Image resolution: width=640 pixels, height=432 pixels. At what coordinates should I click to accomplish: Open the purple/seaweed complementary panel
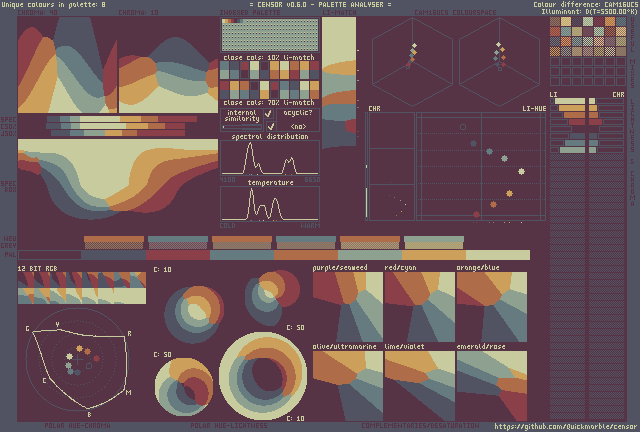pos(348,307)
